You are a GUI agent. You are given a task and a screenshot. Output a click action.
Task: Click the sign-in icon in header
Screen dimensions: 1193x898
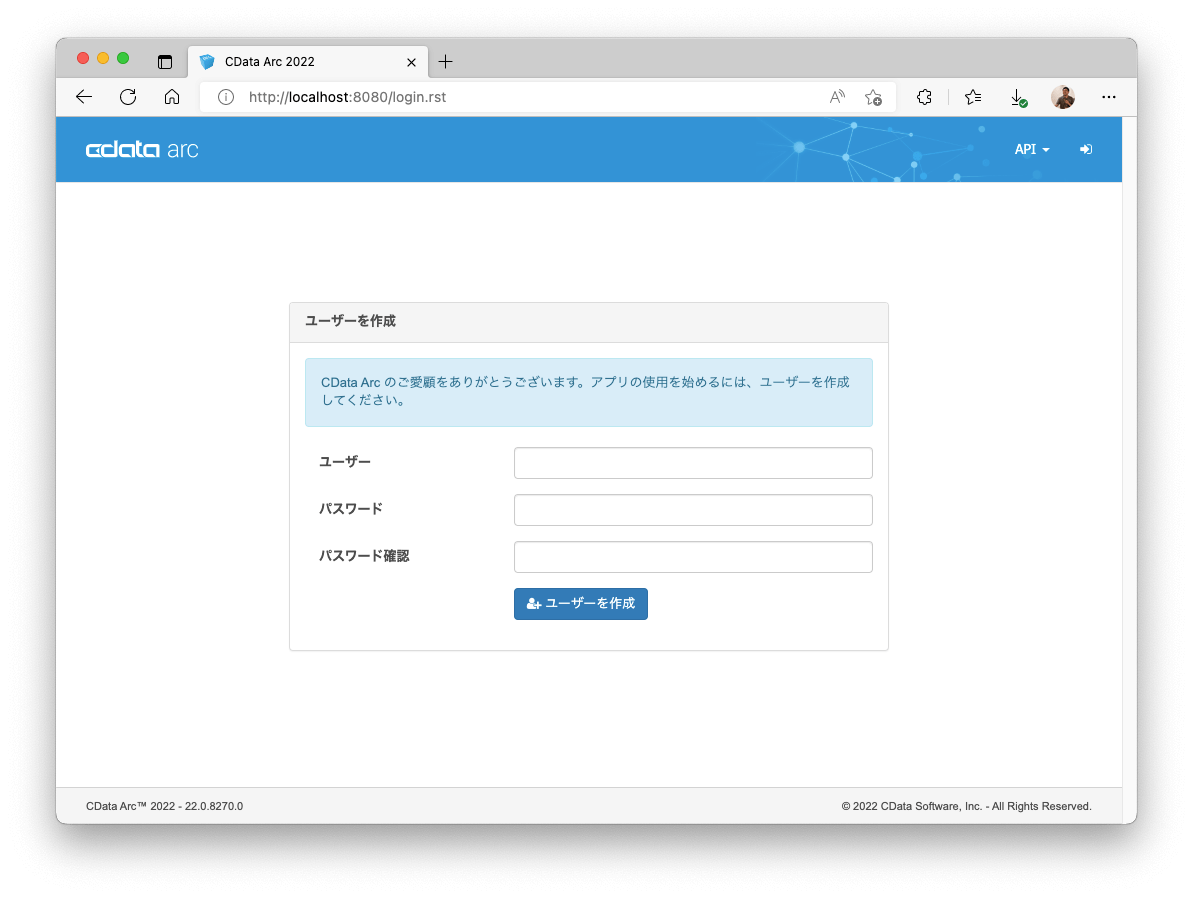tap(1086, 149)
